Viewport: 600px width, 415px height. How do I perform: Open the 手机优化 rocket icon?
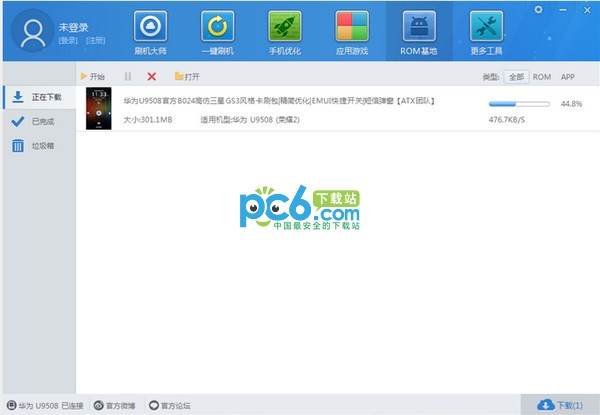point(285,26)
